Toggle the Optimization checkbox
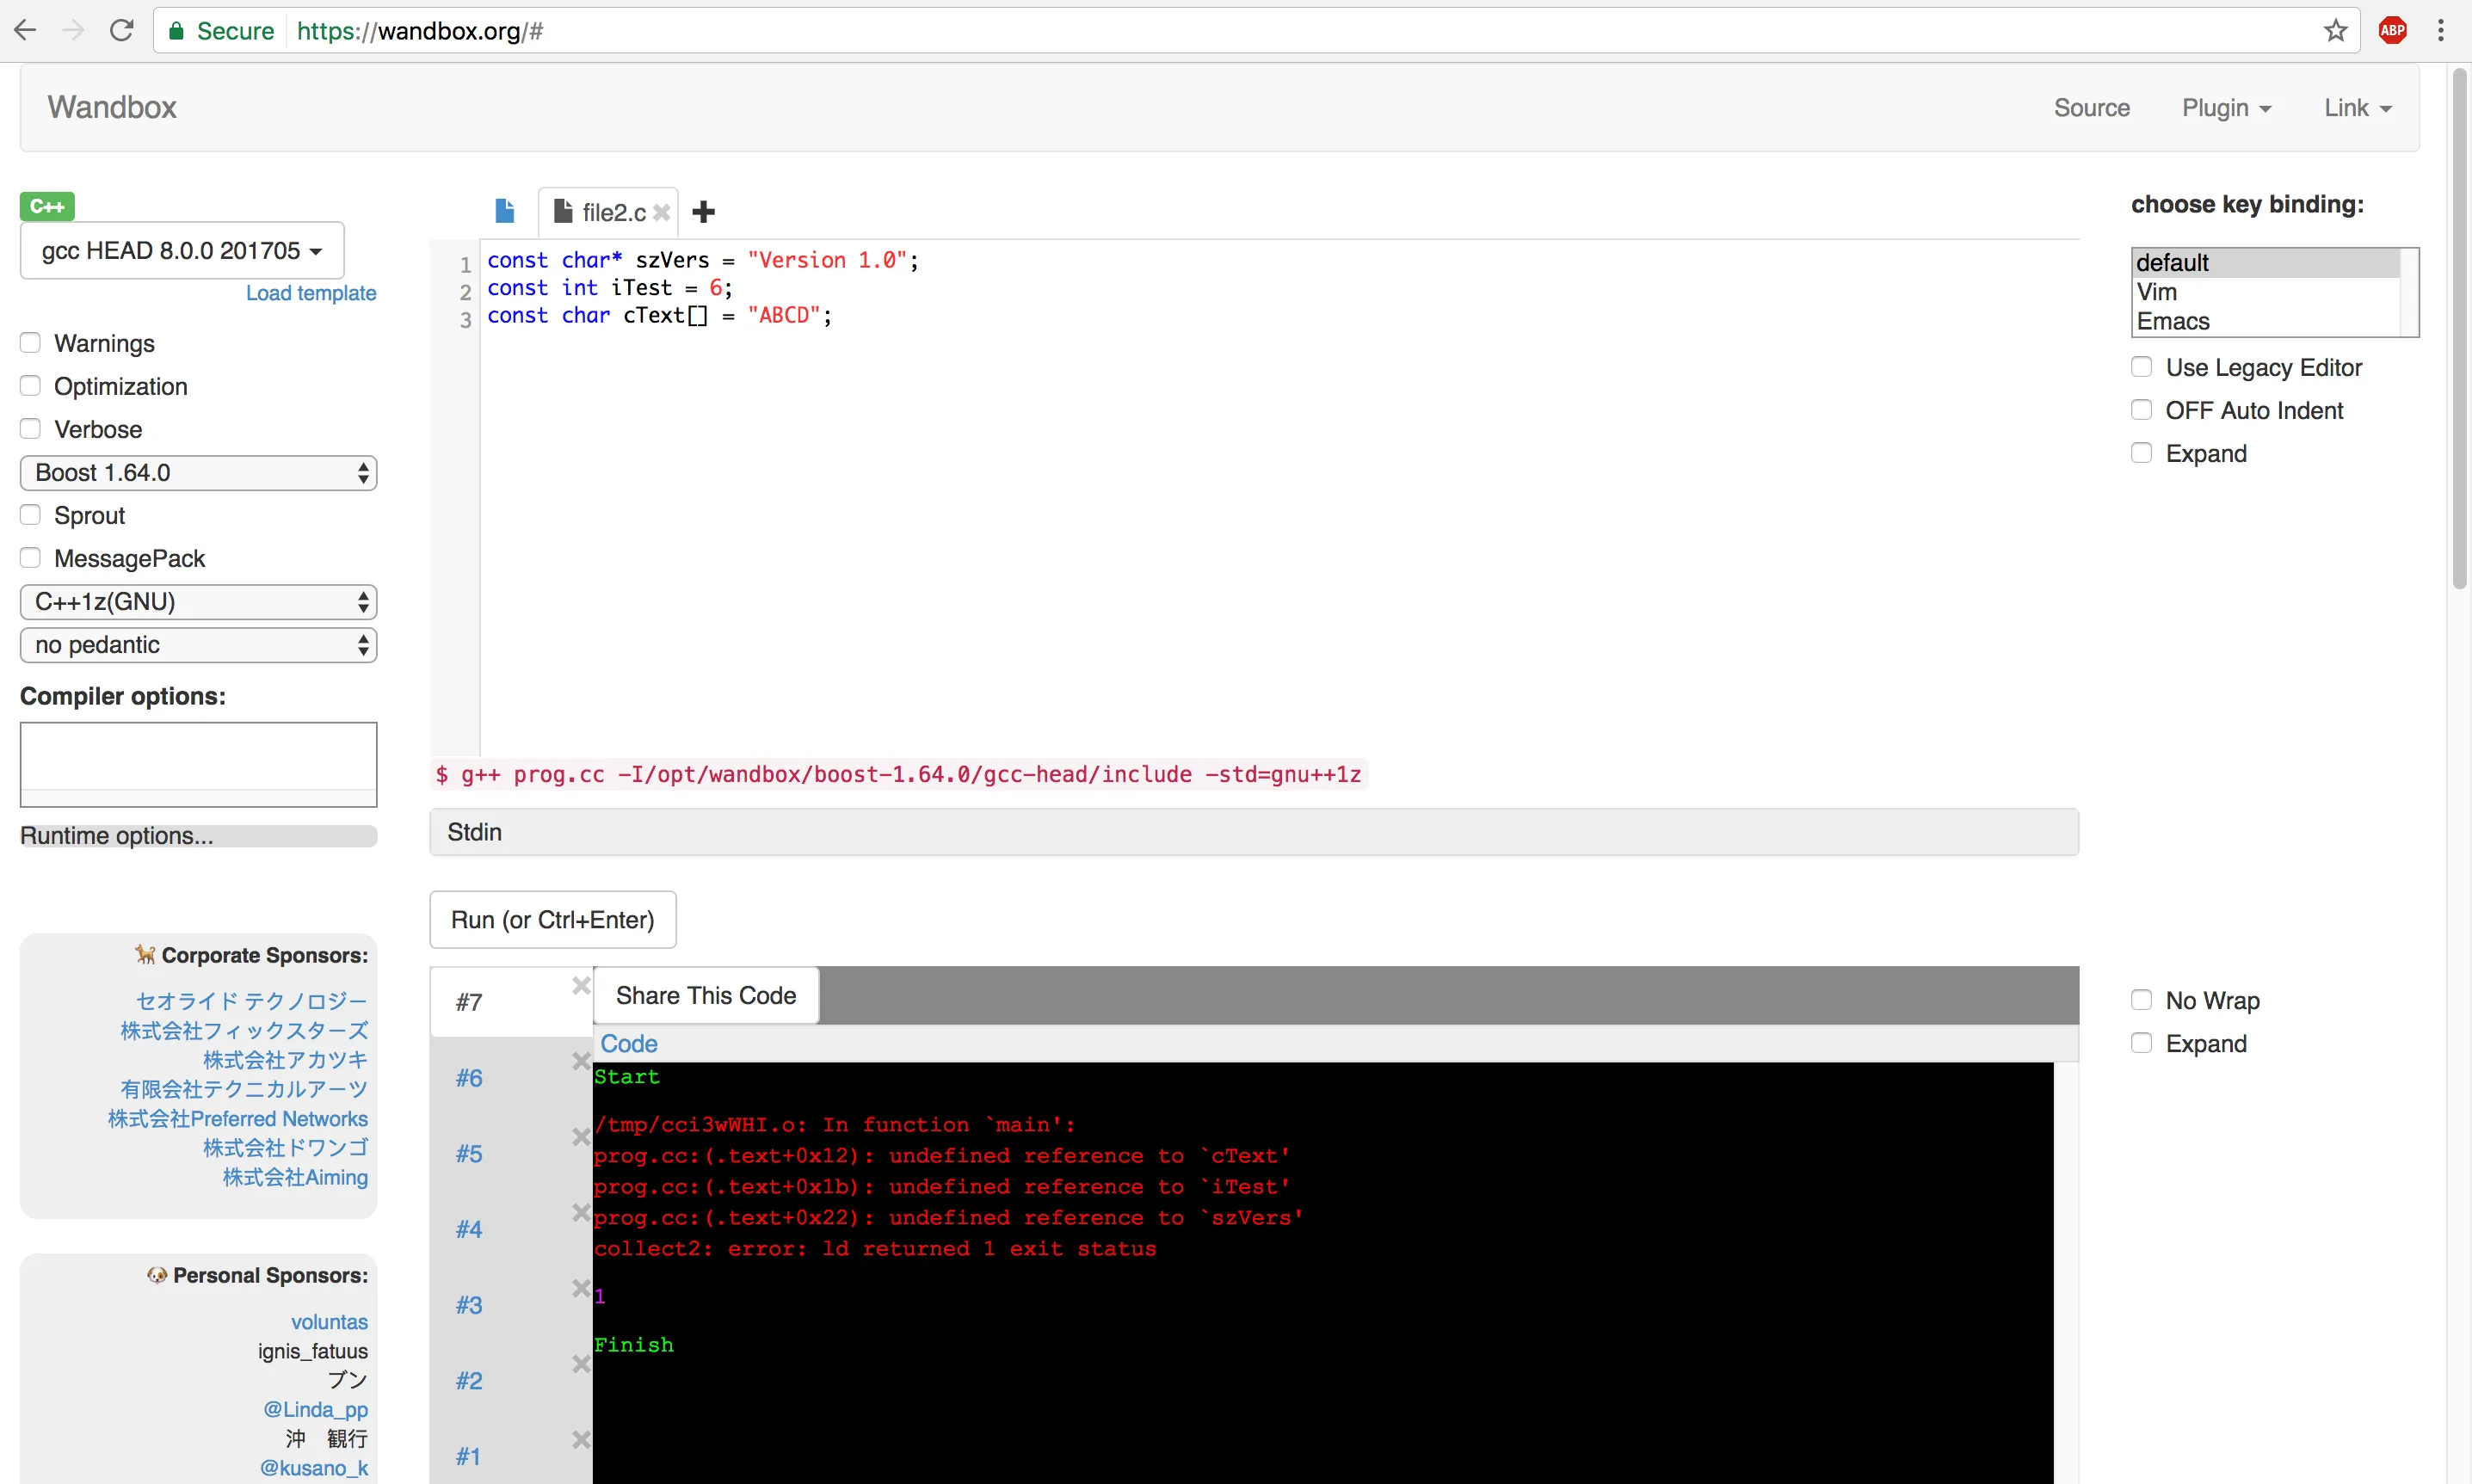This screenshot has width=2472, height=1484. click(31, 386)
